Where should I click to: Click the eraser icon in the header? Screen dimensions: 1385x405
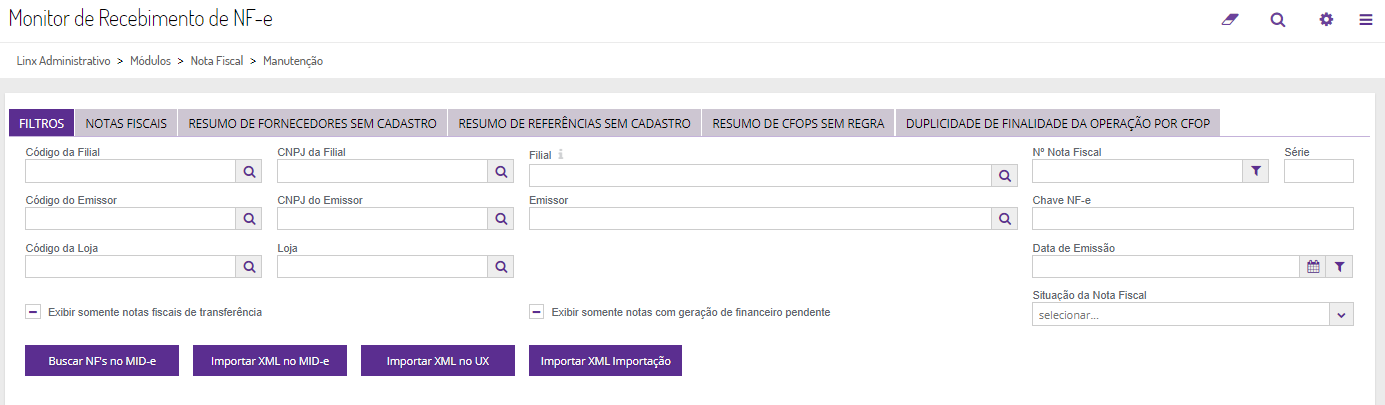point(1230,20)
